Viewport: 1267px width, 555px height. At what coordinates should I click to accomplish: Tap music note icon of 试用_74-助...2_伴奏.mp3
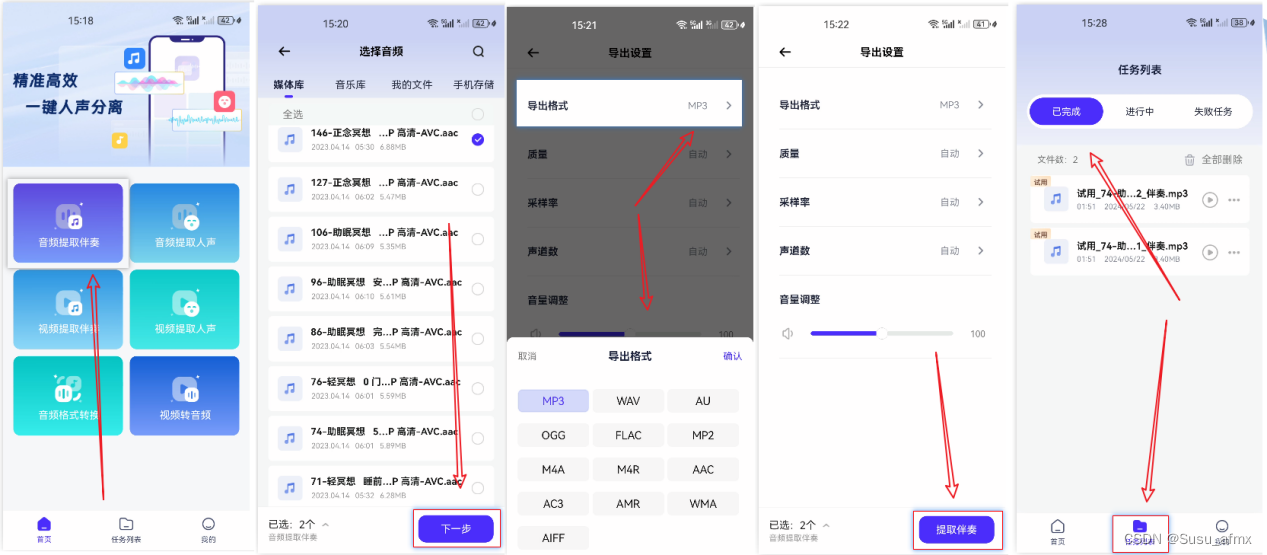(x=1056, y=199)
